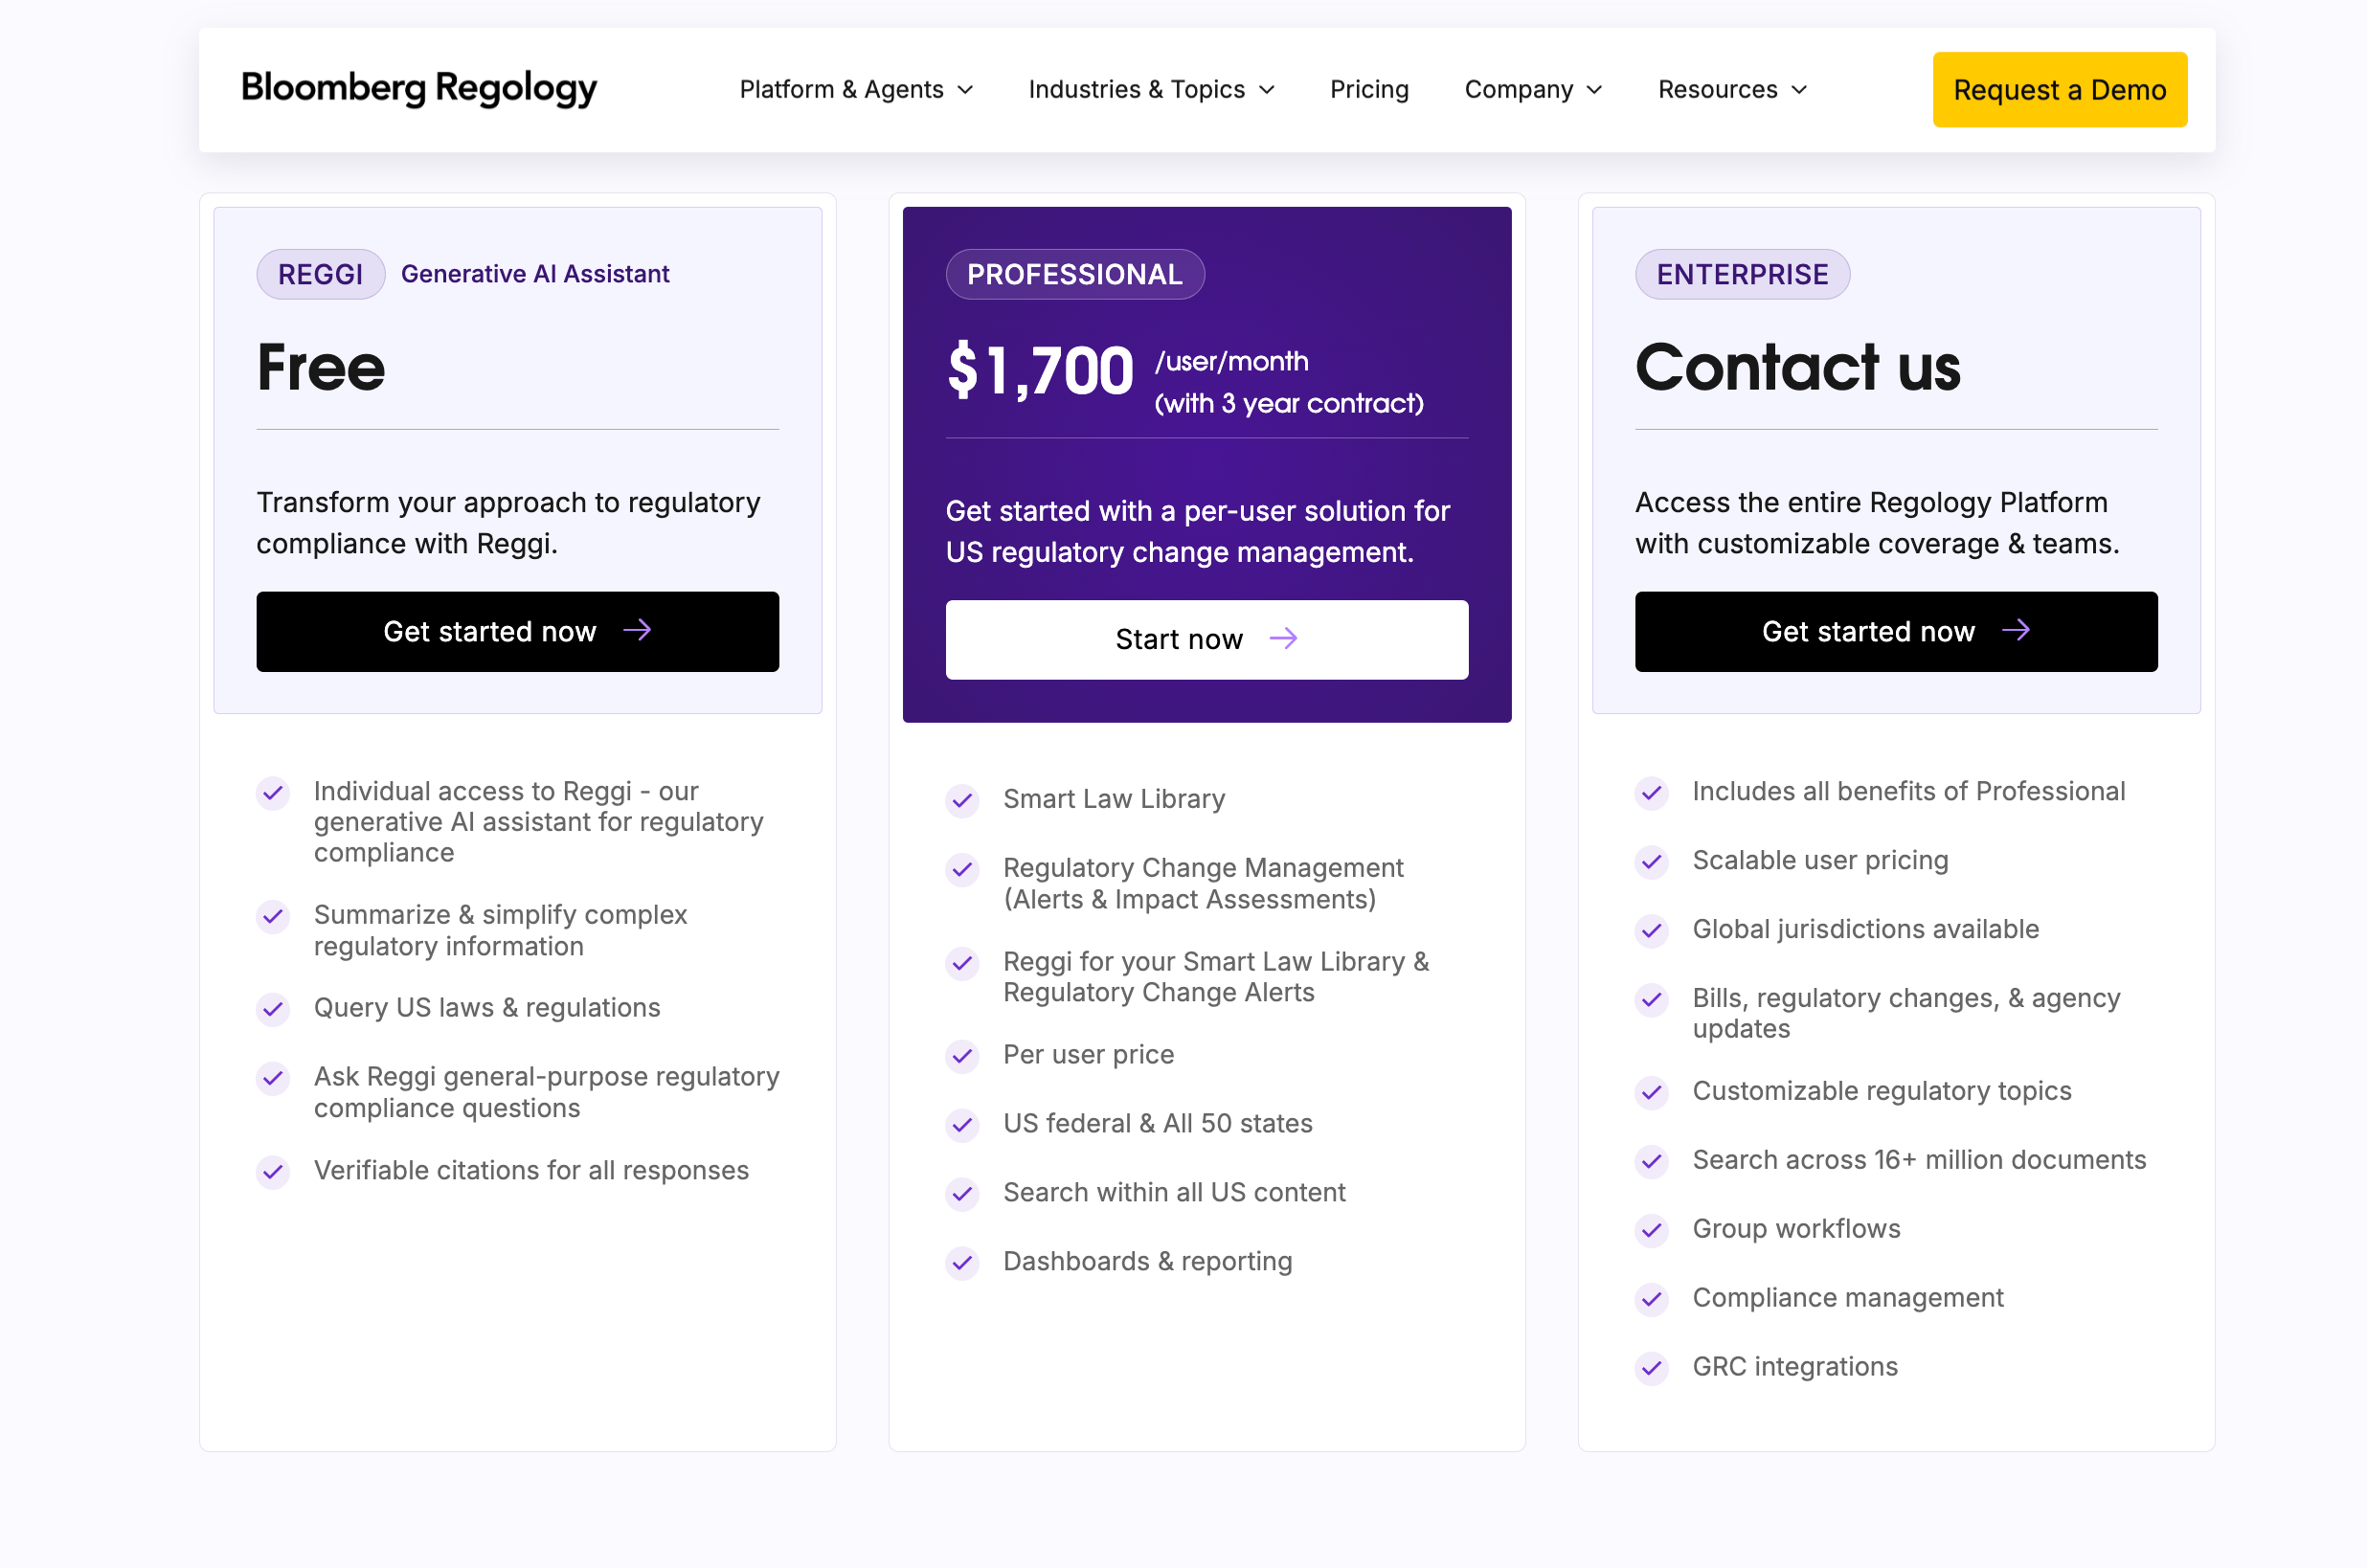Click checkmark next to Includes all benefits

[1651, 793]
